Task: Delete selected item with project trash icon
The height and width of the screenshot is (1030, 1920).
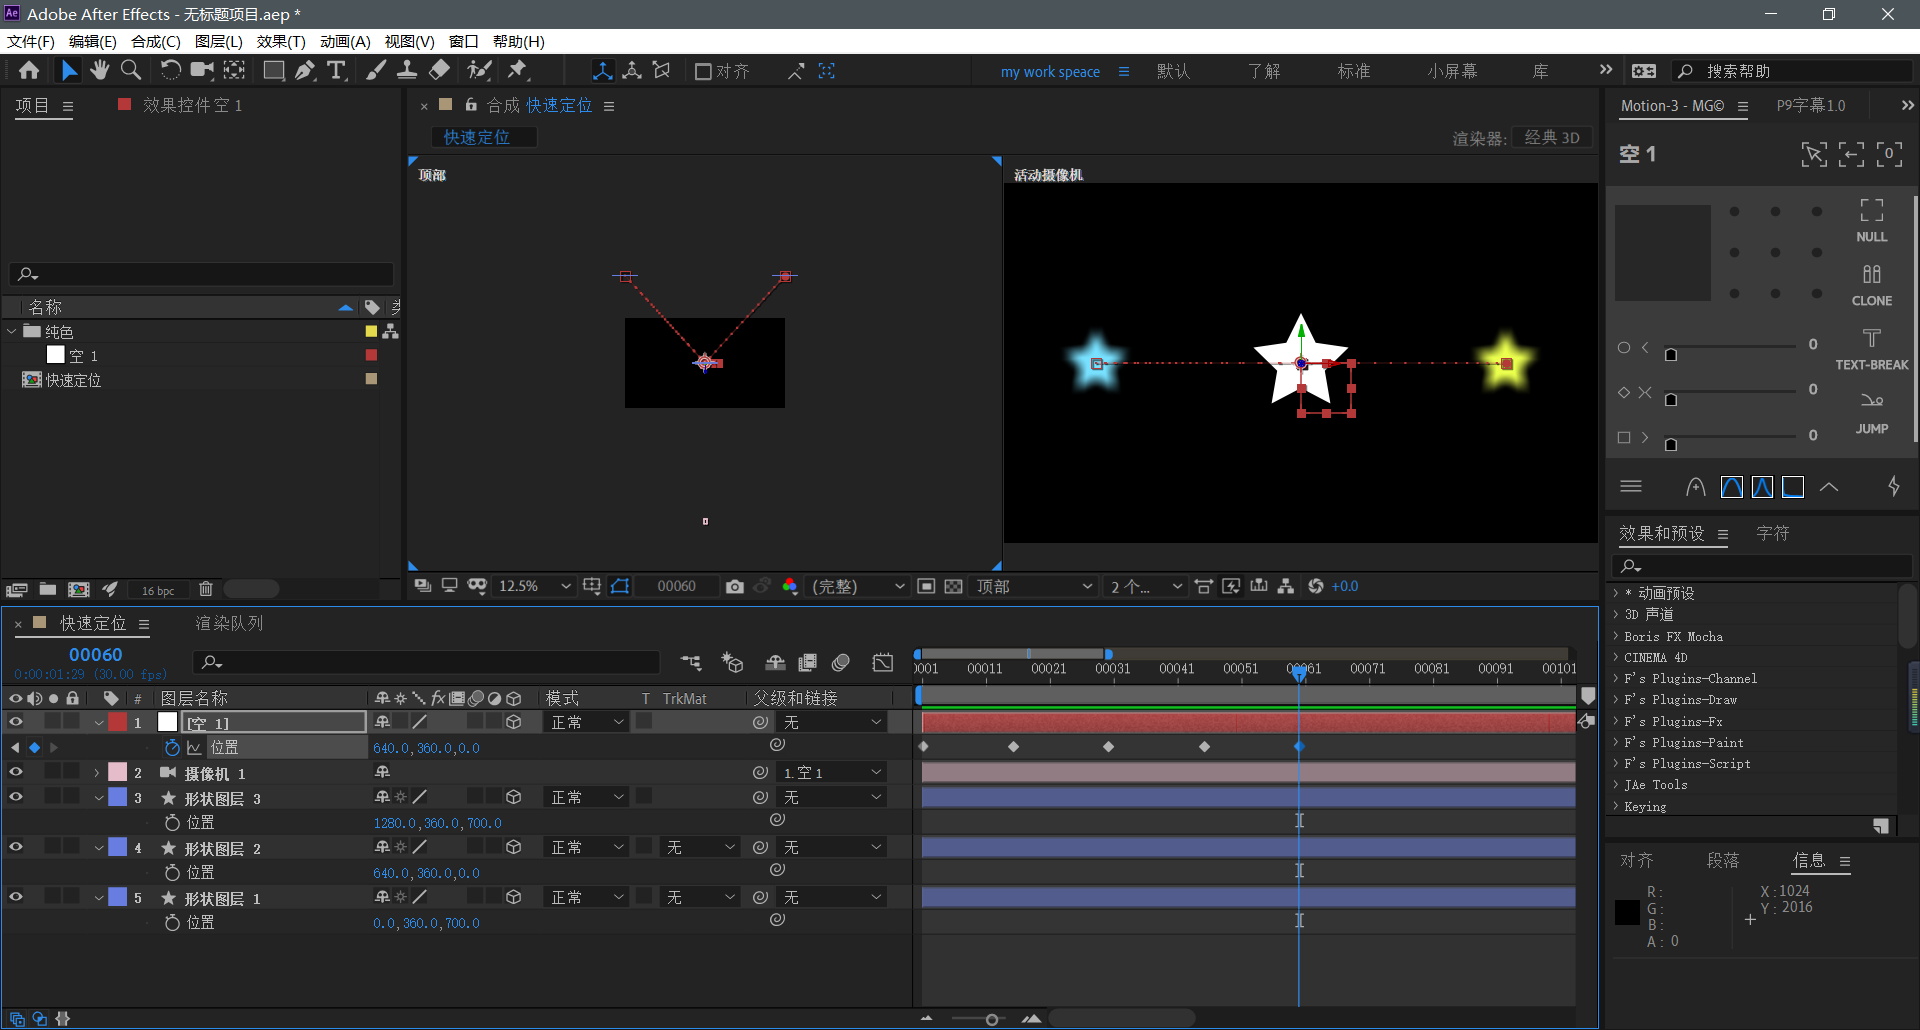Action: coord(206,590)
